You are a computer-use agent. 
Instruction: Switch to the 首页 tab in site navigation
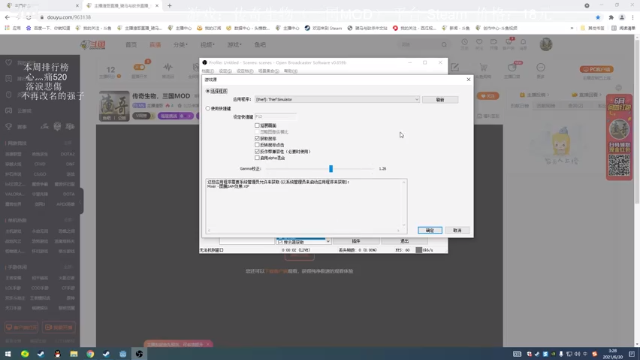pyautogui.click(x=131, y=44)
